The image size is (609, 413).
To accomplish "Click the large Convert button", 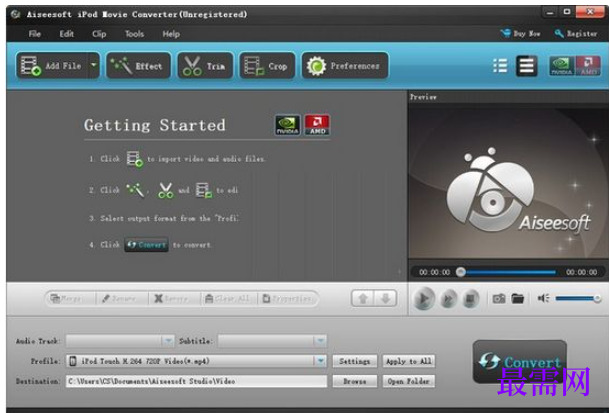I will click(x=520, y=362).
